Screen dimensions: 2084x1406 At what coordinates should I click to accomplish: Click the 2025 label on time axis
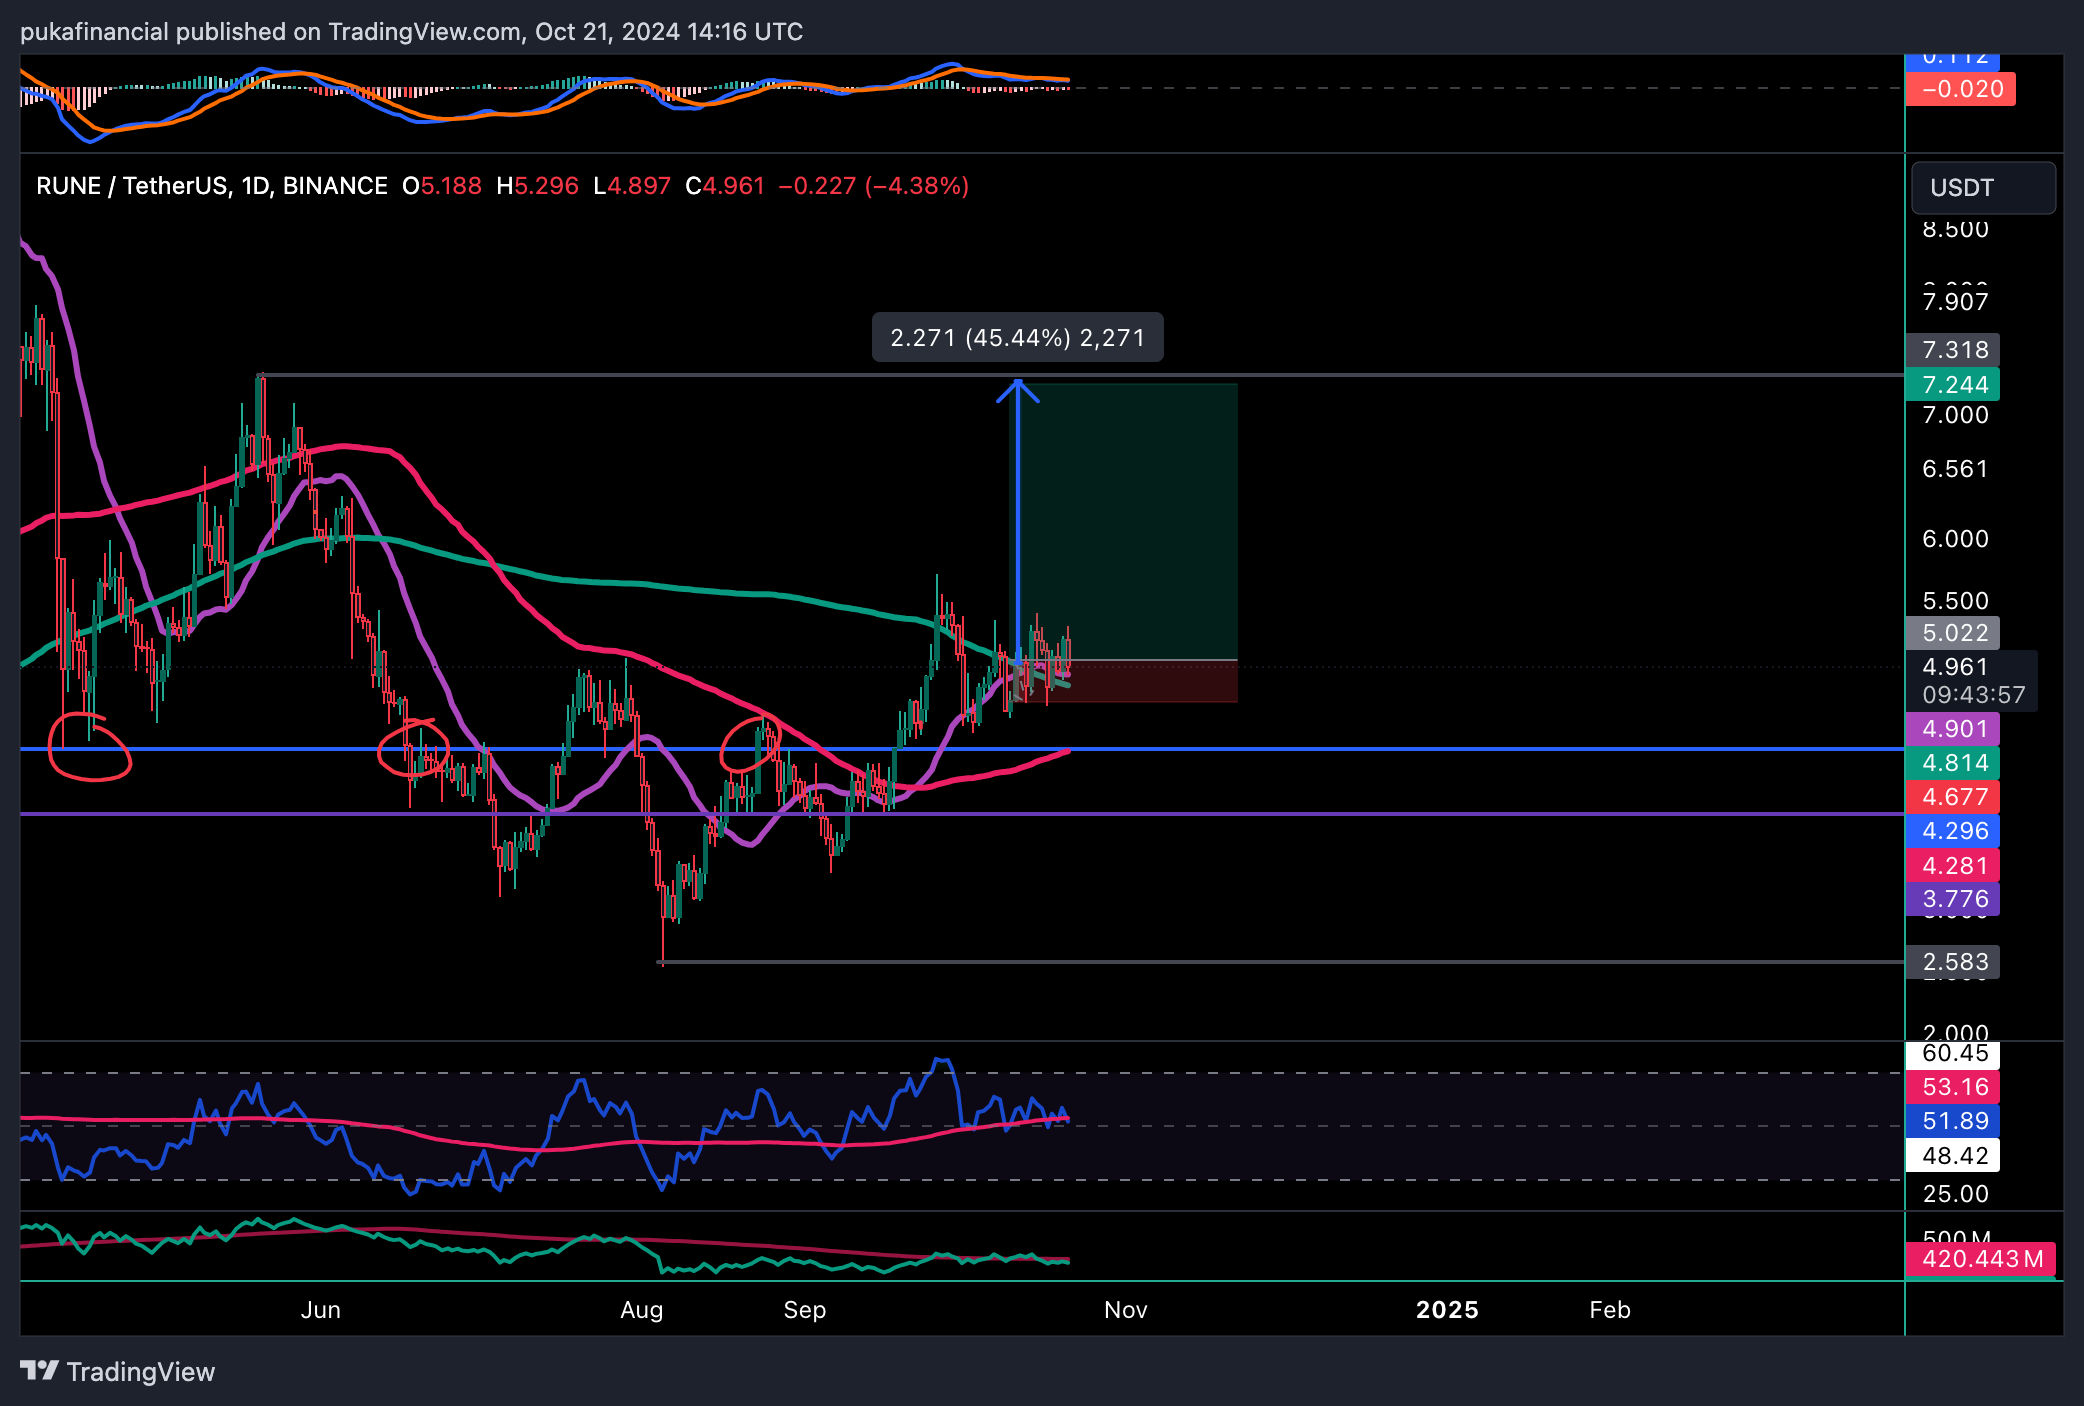[1446, 1310]
